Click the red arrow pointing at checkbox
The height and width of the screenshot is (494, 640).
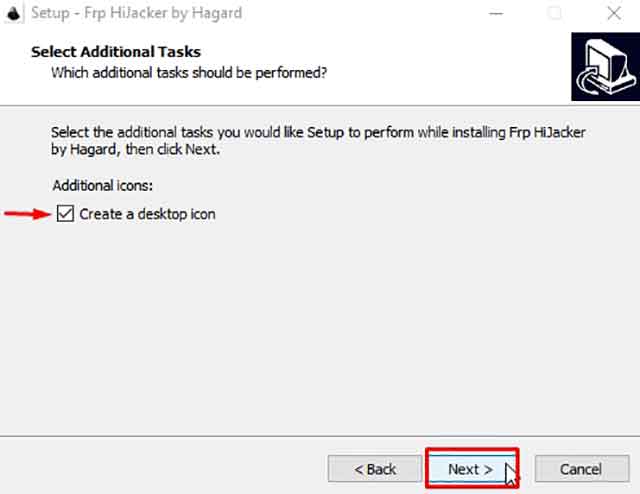coord(27,213)
